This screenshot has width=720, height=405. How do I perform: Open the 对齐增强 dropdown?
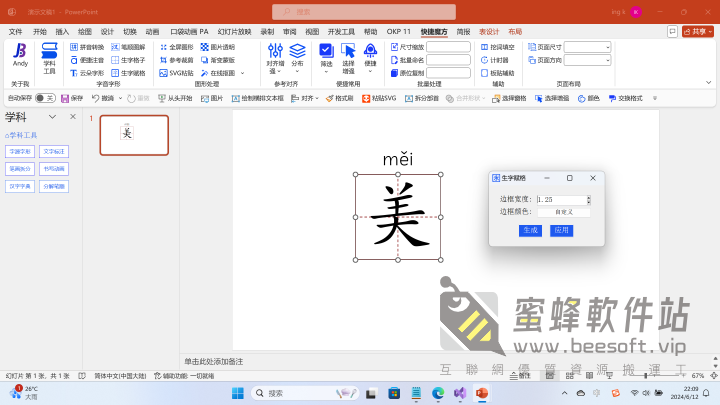[x=276, y=58]
